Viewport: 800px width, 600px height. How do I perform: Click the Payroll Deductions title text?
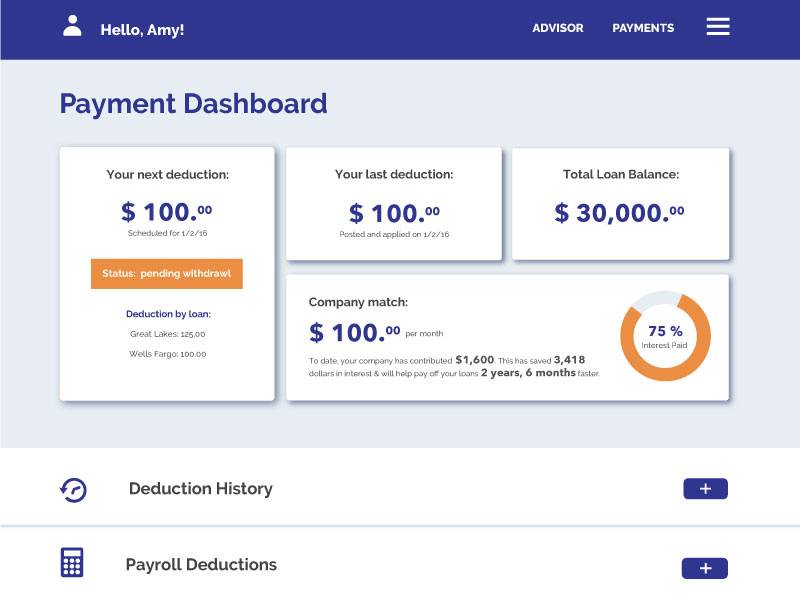pyautogui.click(x=201, y=564)
